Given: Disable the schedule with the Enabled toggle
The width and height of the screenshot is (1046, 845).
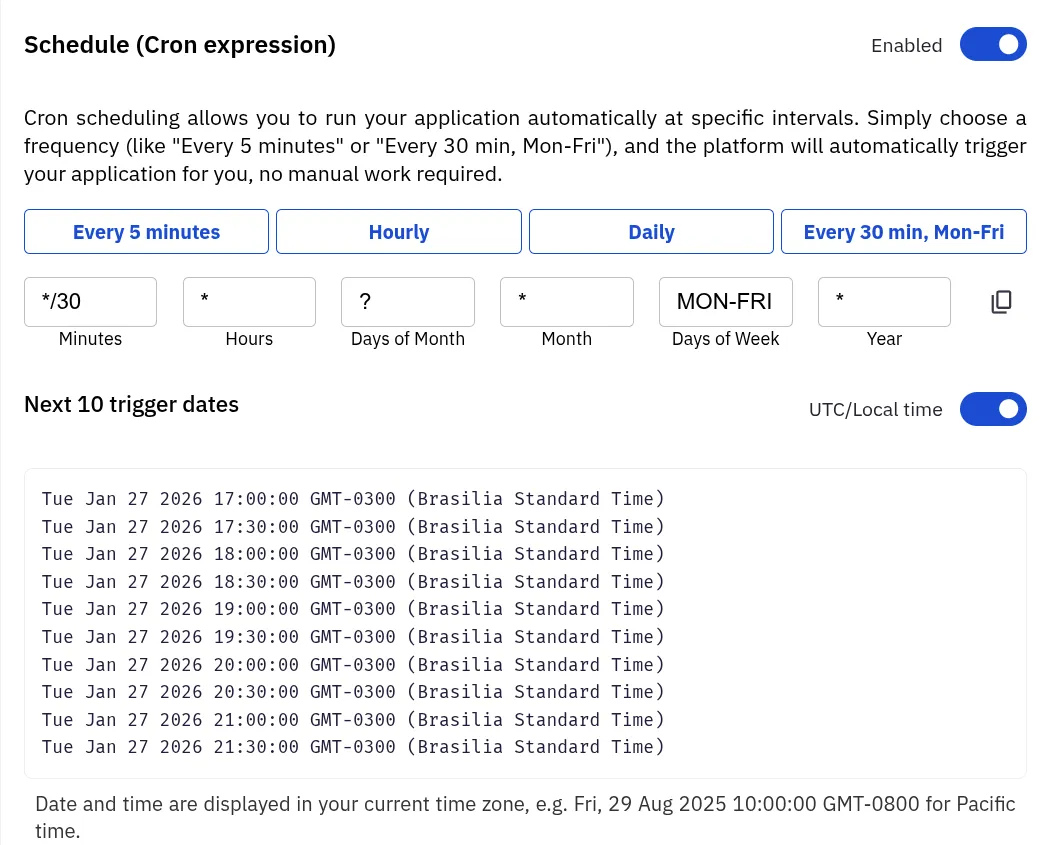Looking at the screenshot, I should (x=993, y=44).
